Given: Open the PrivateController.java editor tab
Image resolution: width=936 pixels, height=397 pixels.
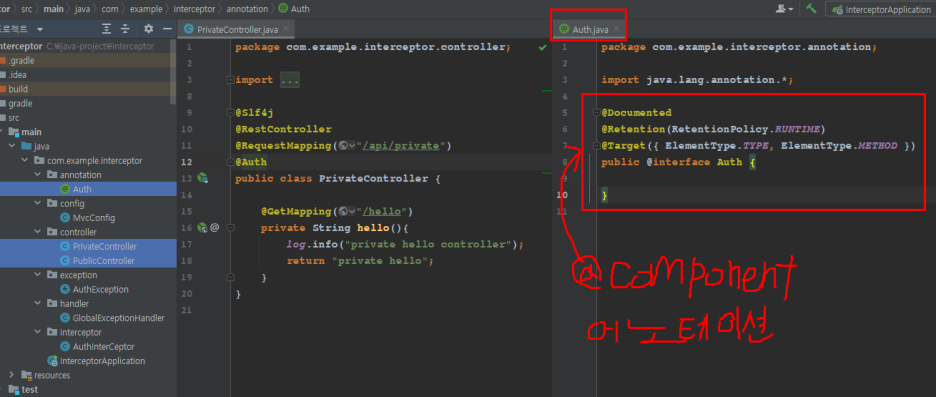Looking at the screenshot, I should click(x=237, y=29).
